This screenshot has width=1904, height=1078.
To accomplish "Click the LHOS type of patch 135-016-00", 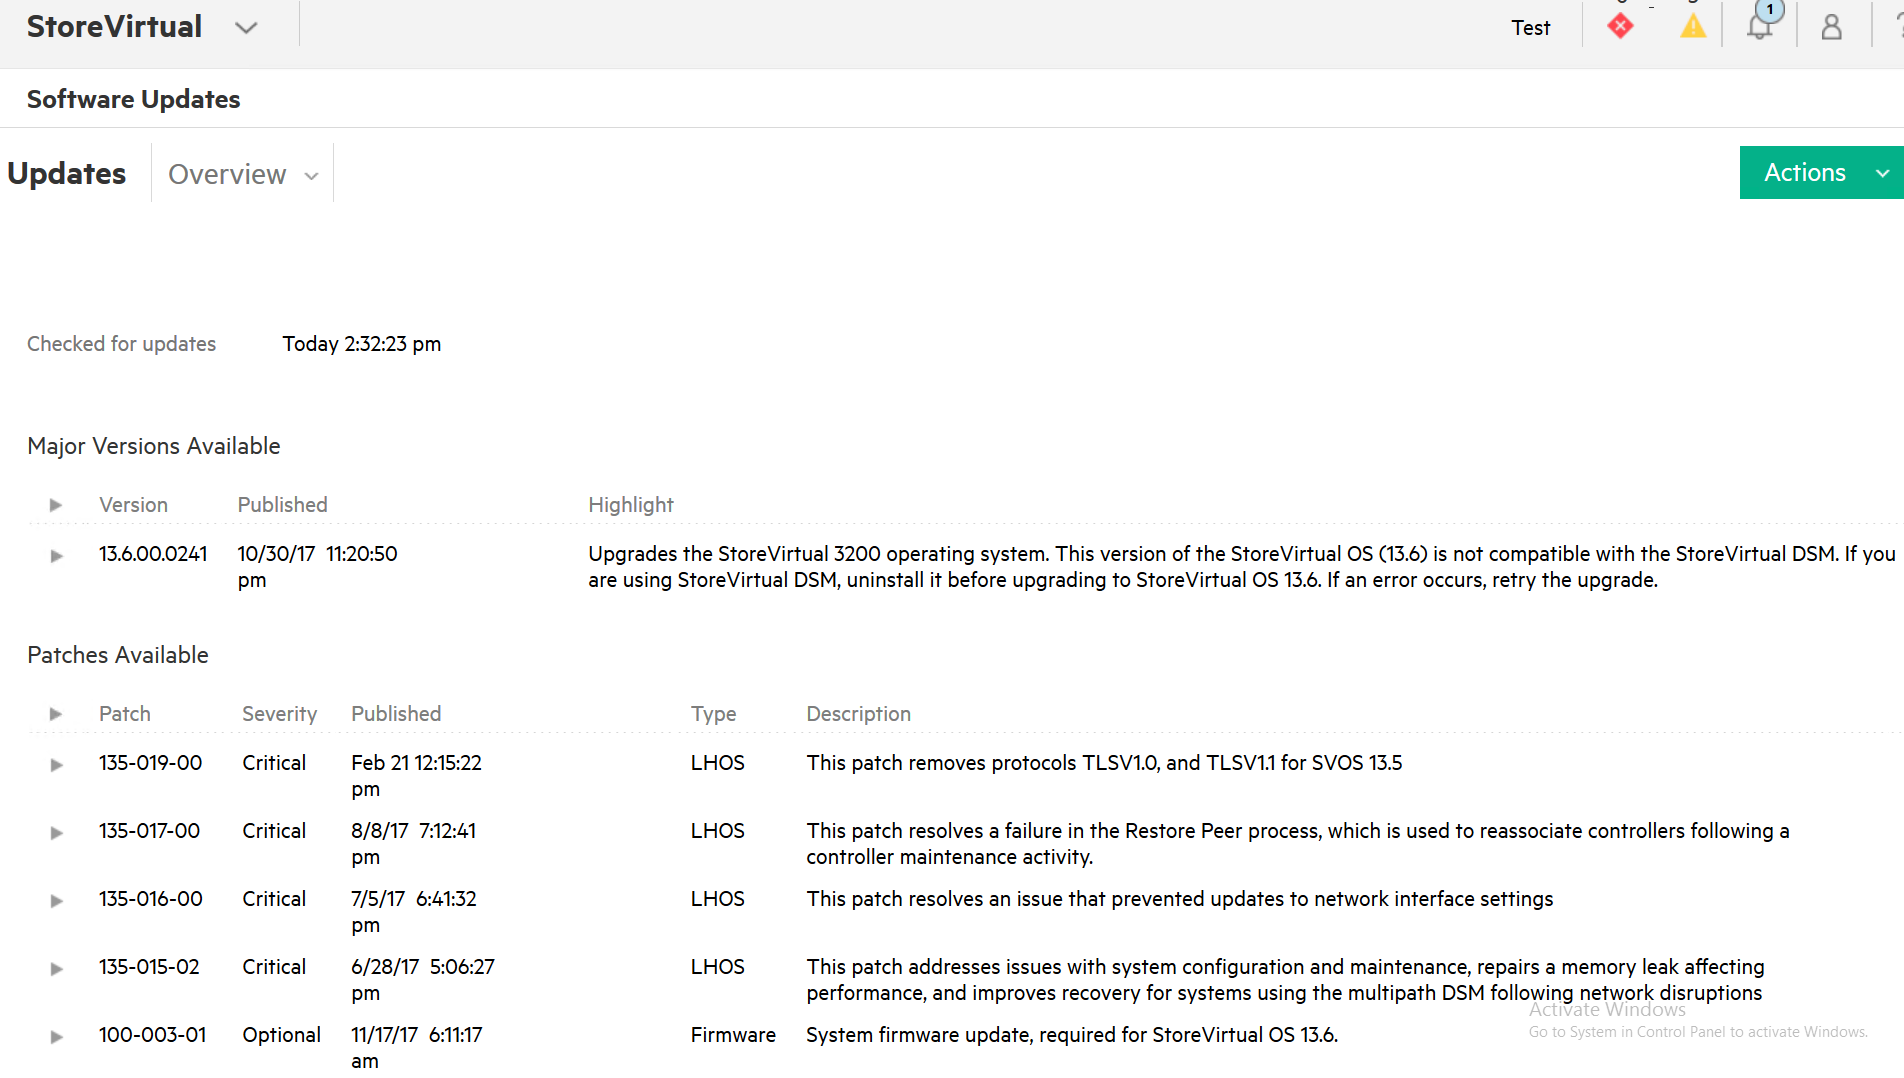I will coord(717,899).
